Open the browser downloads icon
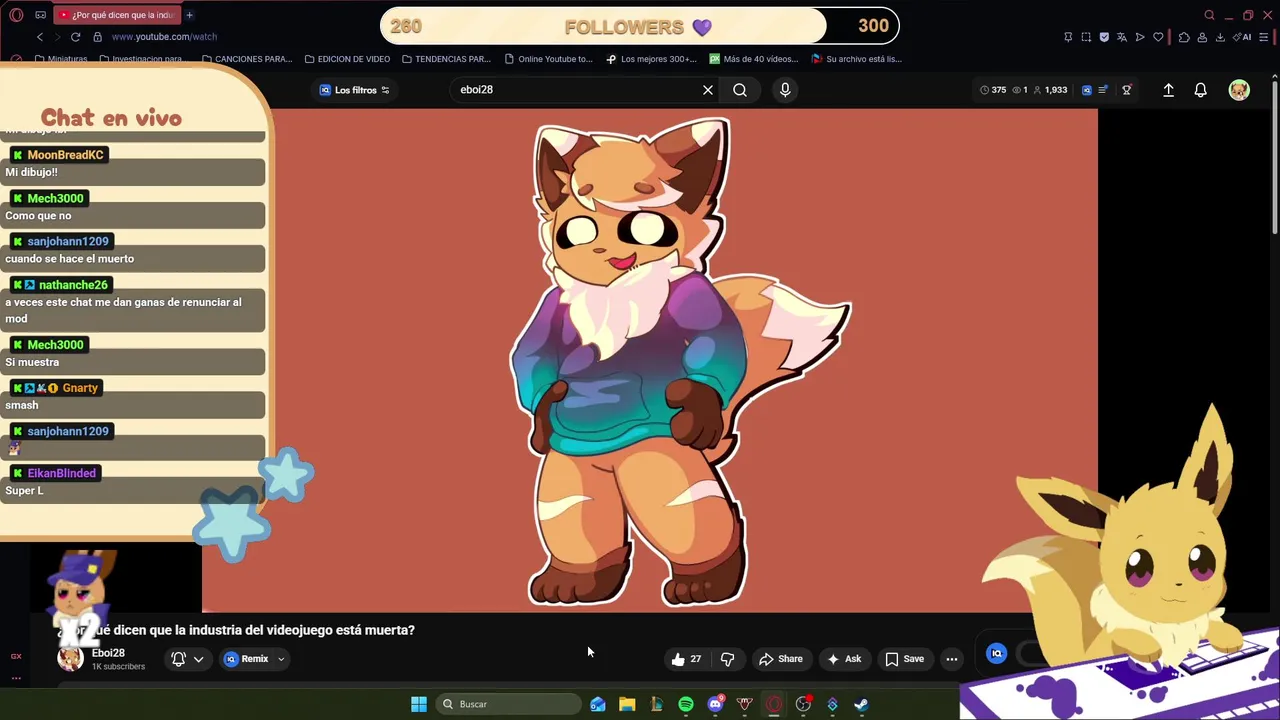 [x=1220, y=37]
